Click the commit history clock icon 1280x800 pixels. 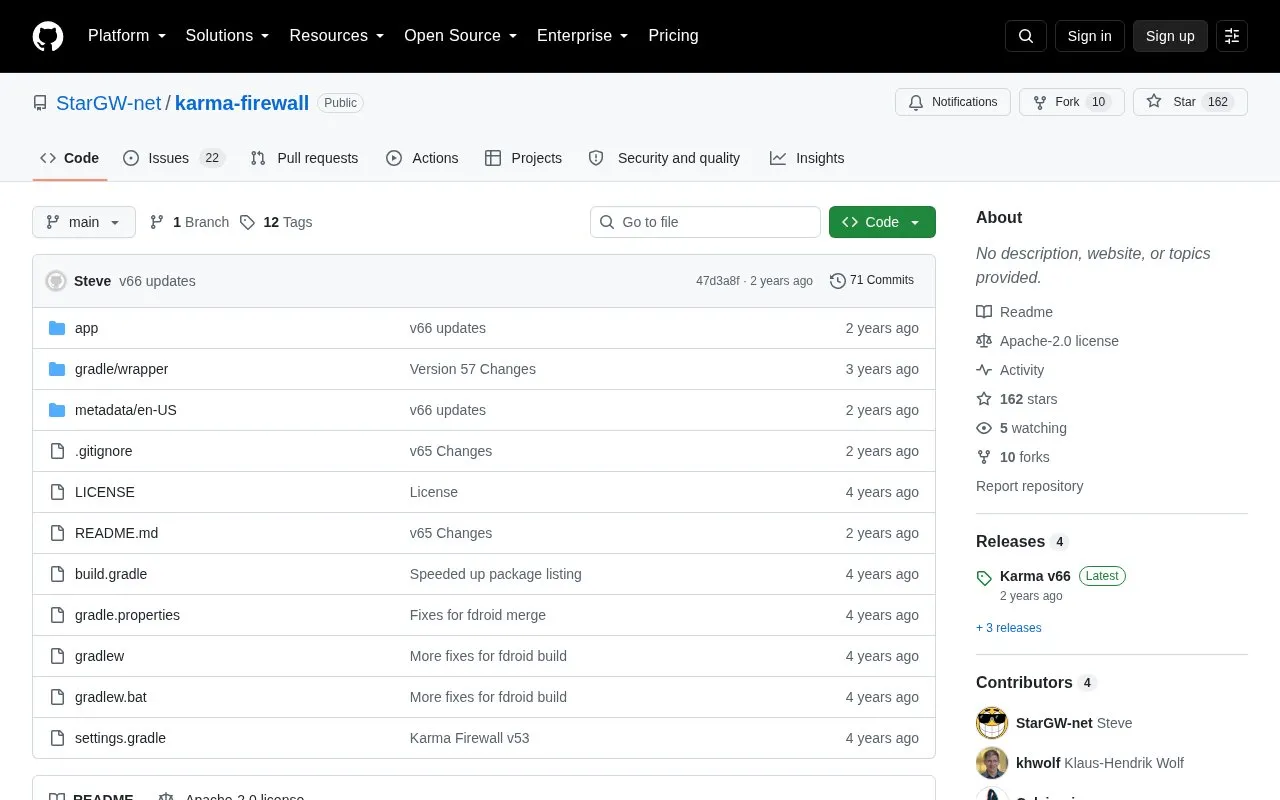838,281
